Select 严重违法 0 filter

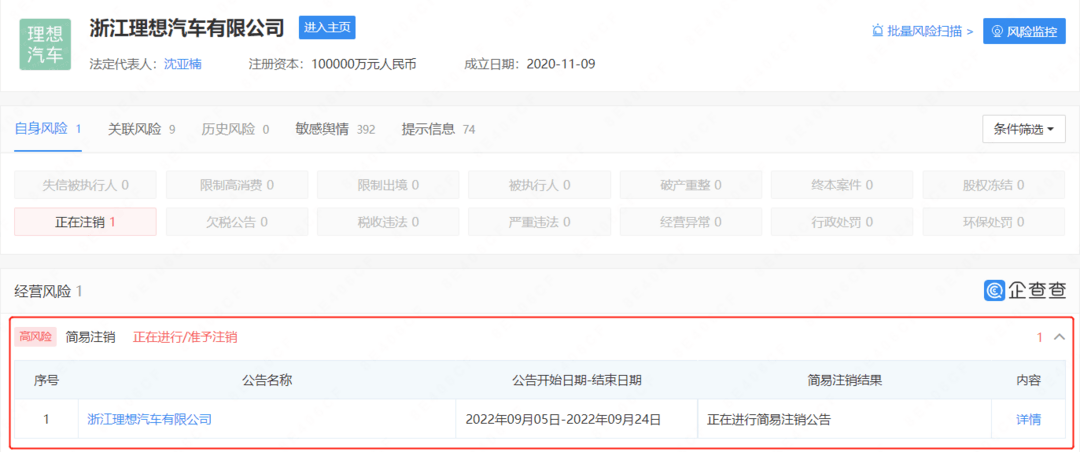[539, 222]
